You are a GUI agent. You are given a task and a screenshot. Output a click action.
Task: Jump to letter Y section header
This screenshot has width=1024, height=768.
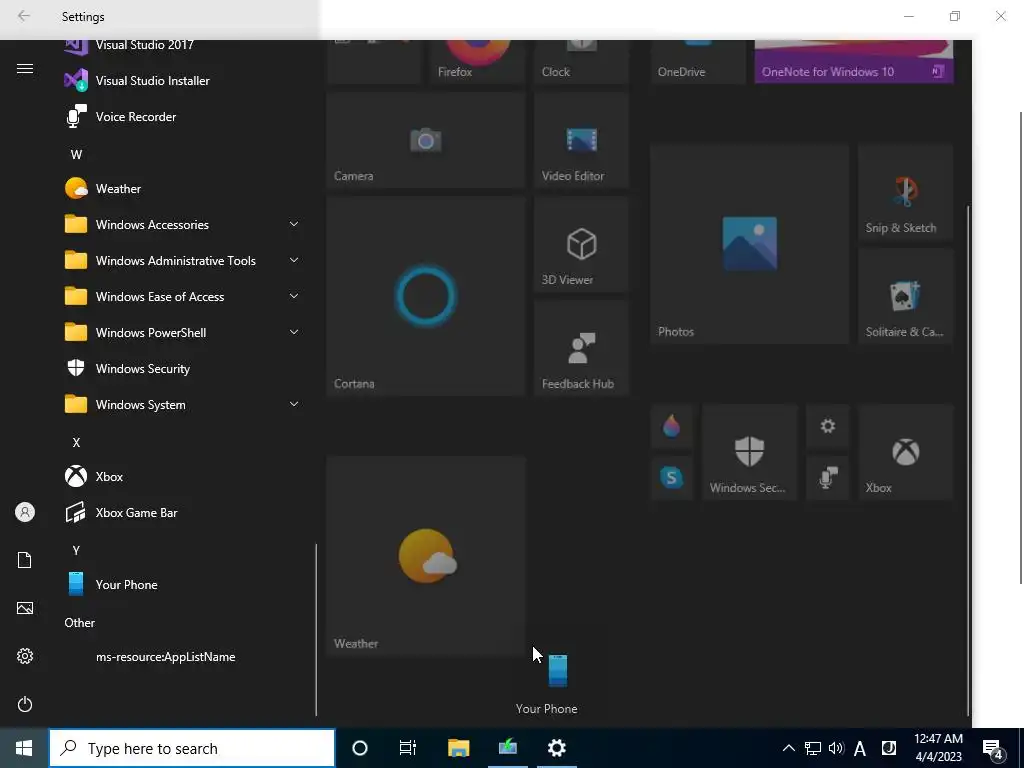click(76, 551)
